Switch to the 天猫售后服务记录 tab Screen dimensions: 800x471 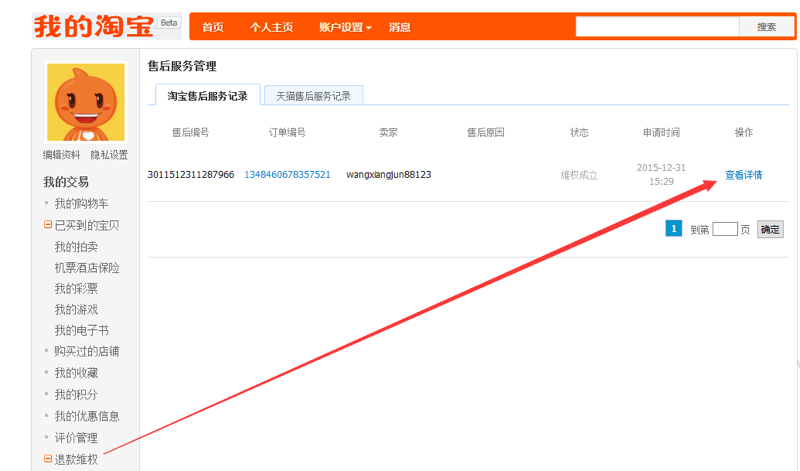pos(313,95)
